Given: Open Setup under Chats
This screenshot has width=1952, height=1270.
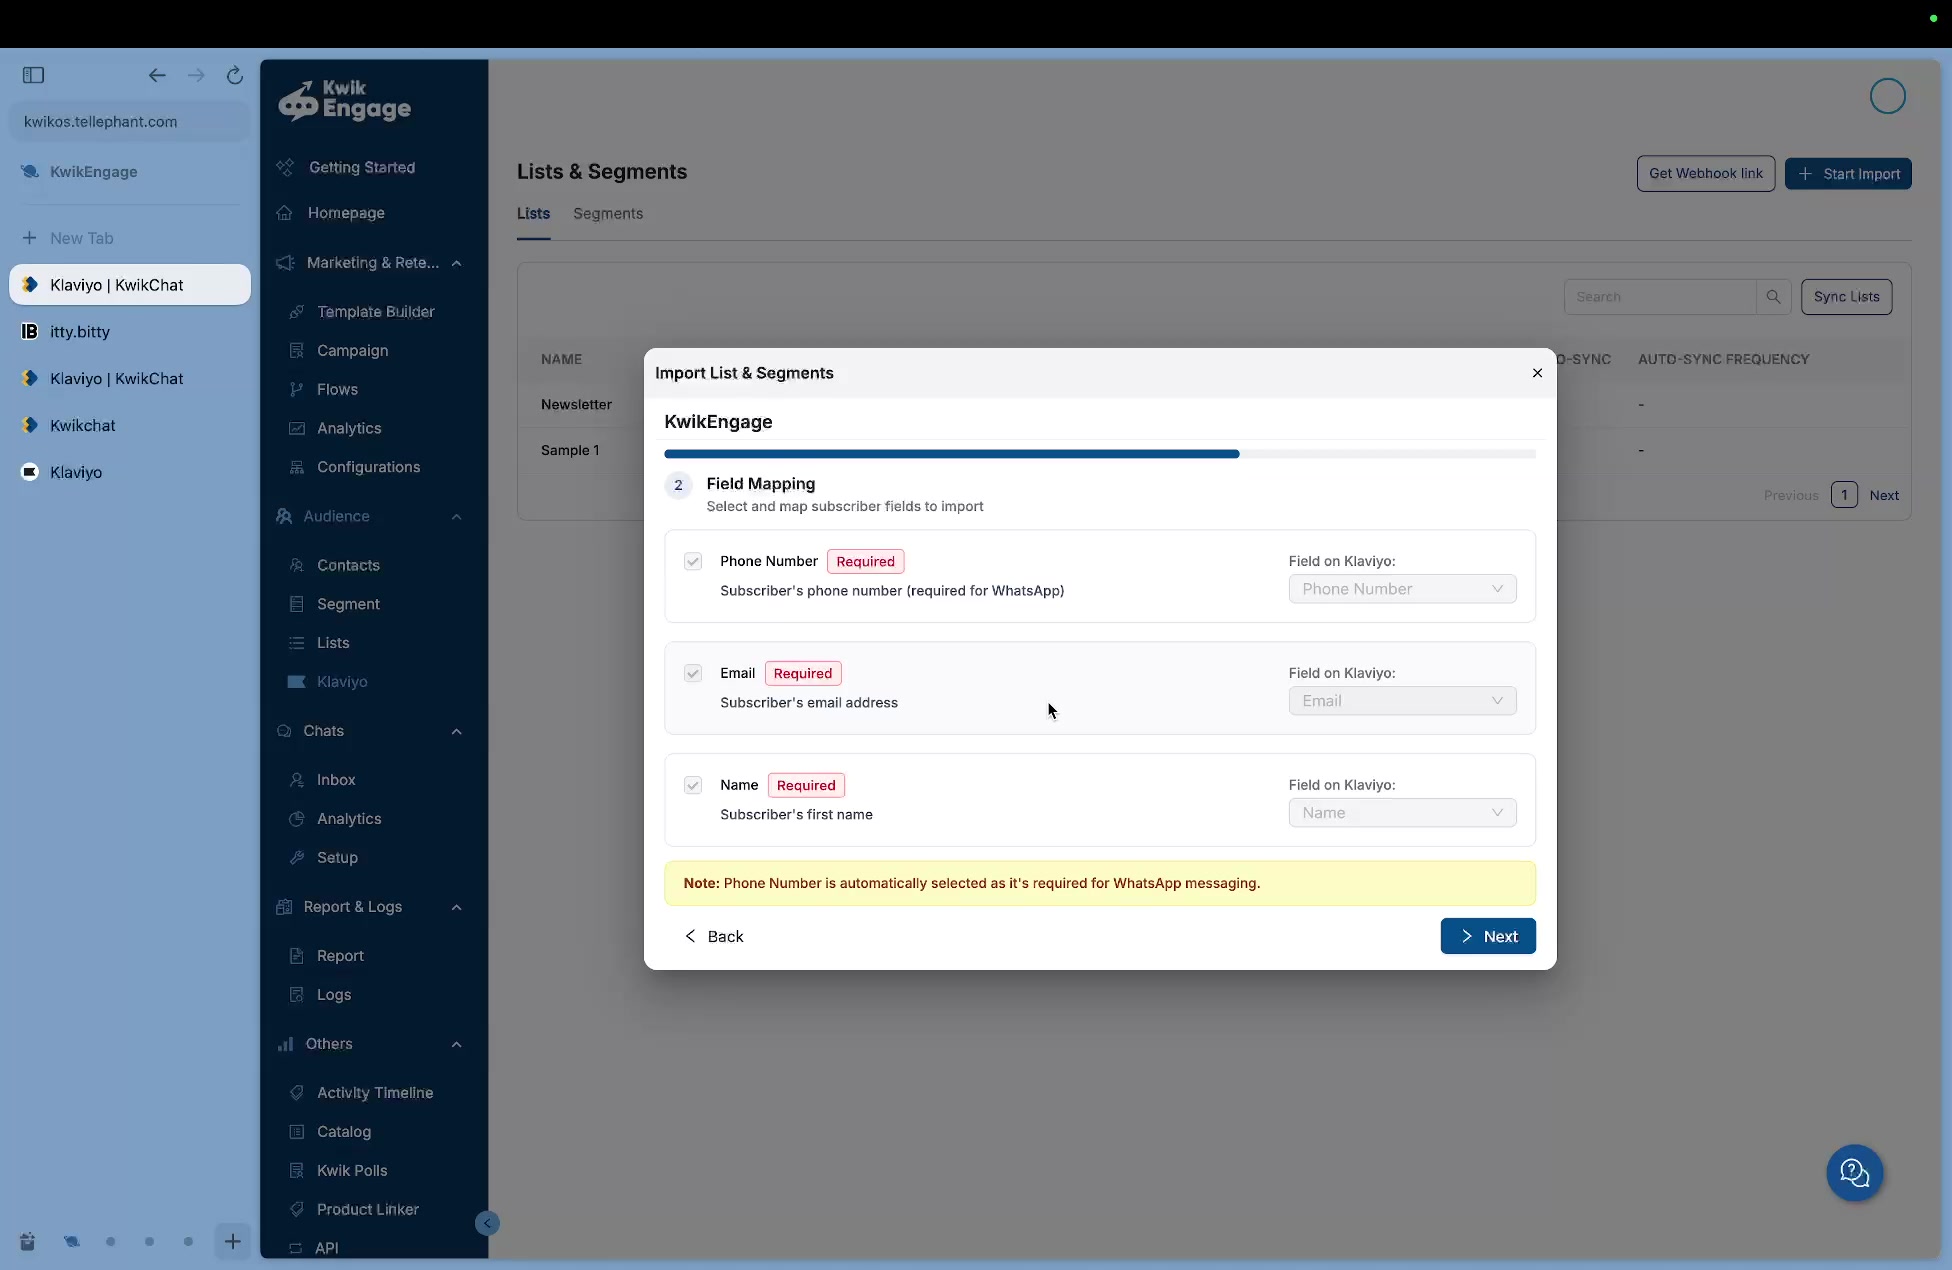Looking at the screenshot, I should tap(337, 858).
